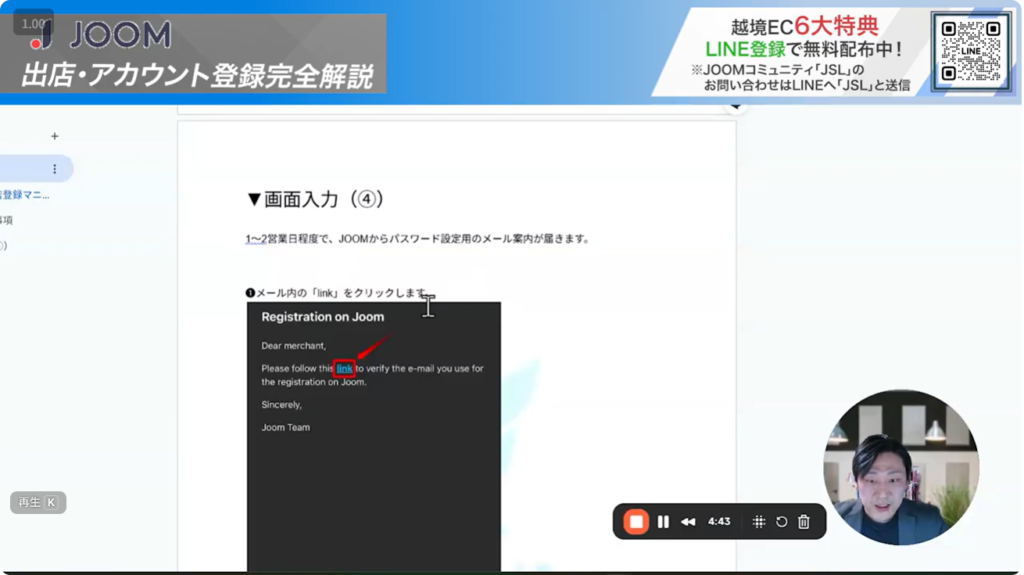Delete the recording with trash icon
The height and width of the screenshot is (575, 1024).
[804, 522]
